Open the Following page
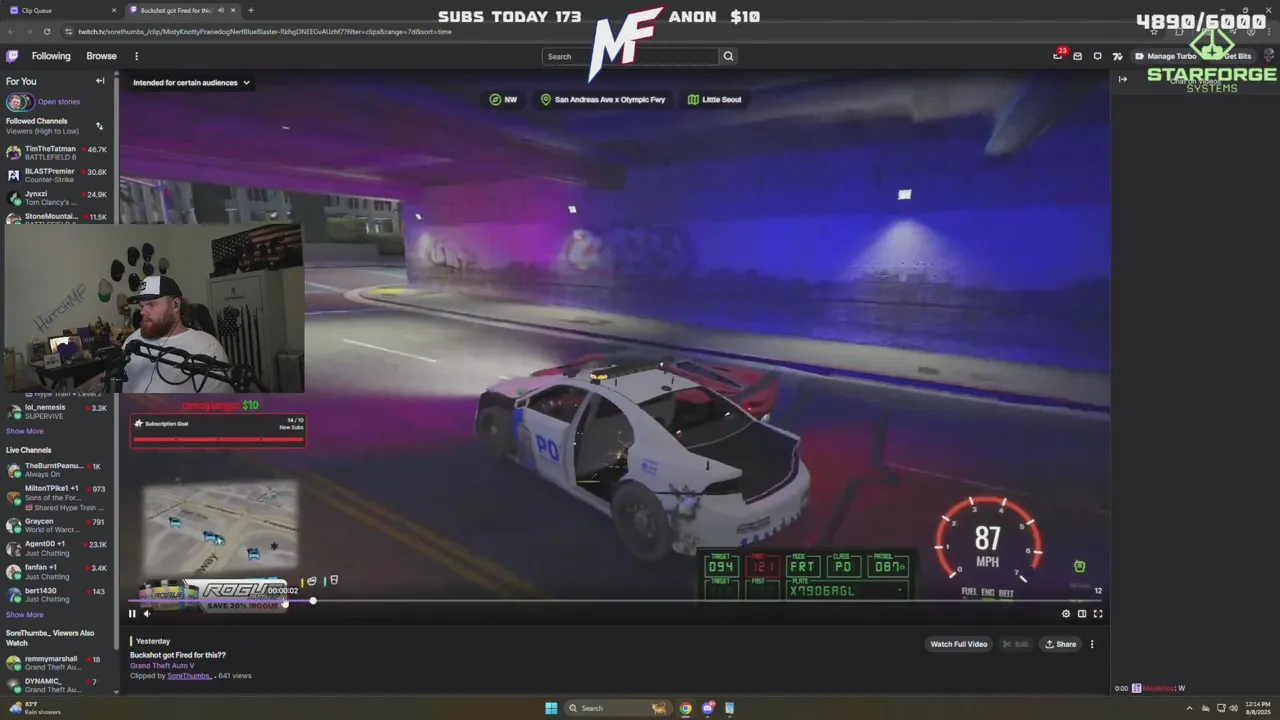The width and height of the screenshot is (1280, 720). pos(51,56)
